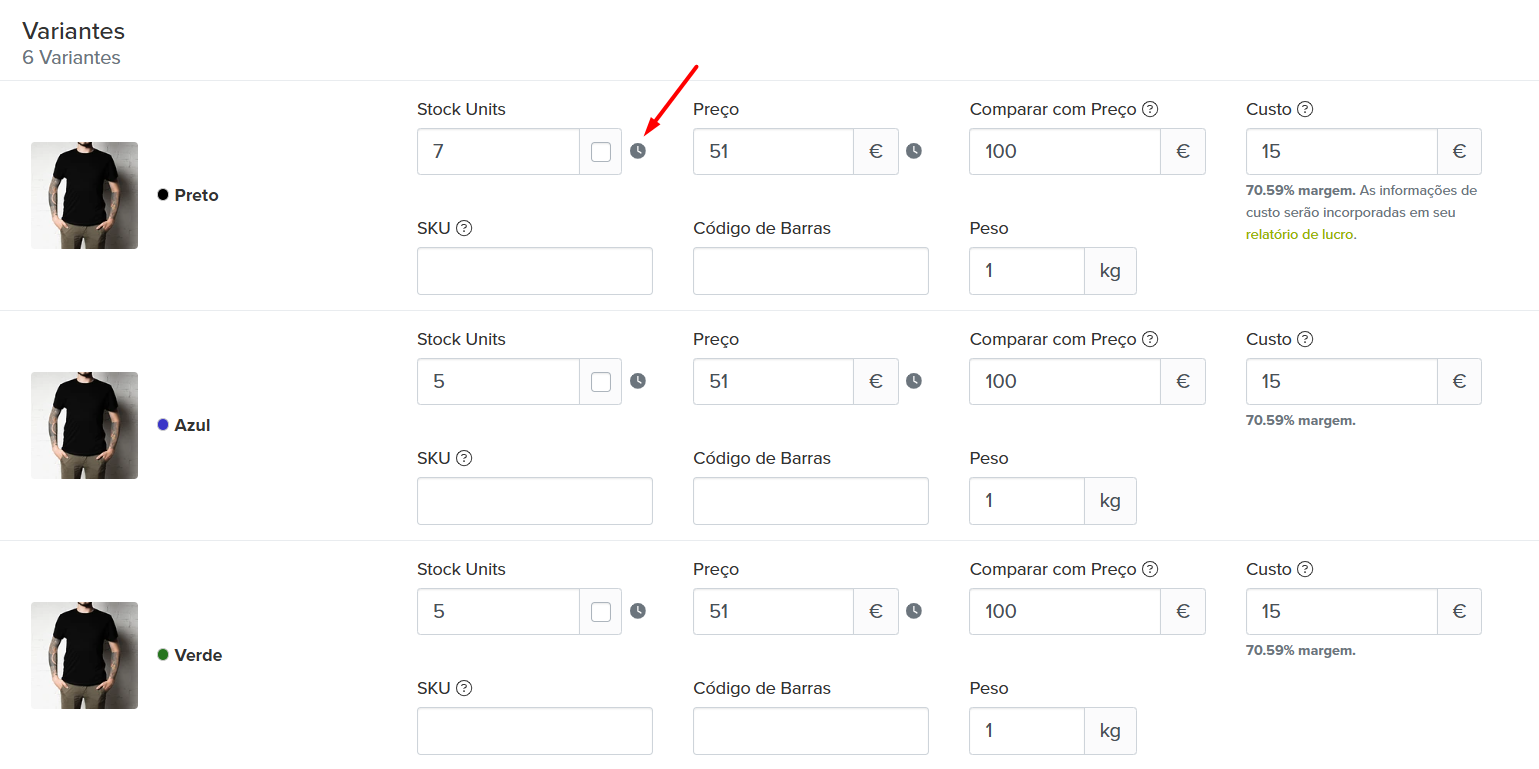Select the Verde Comparar com Preço field
Screen dimensions: 1539x769
coord(1064,612)
